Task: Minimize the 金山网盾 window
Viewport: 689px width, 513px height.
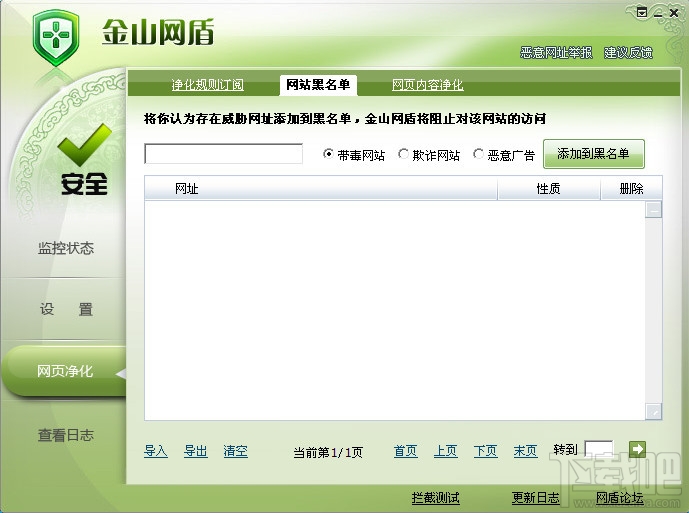Action: [x=658, y=14]
